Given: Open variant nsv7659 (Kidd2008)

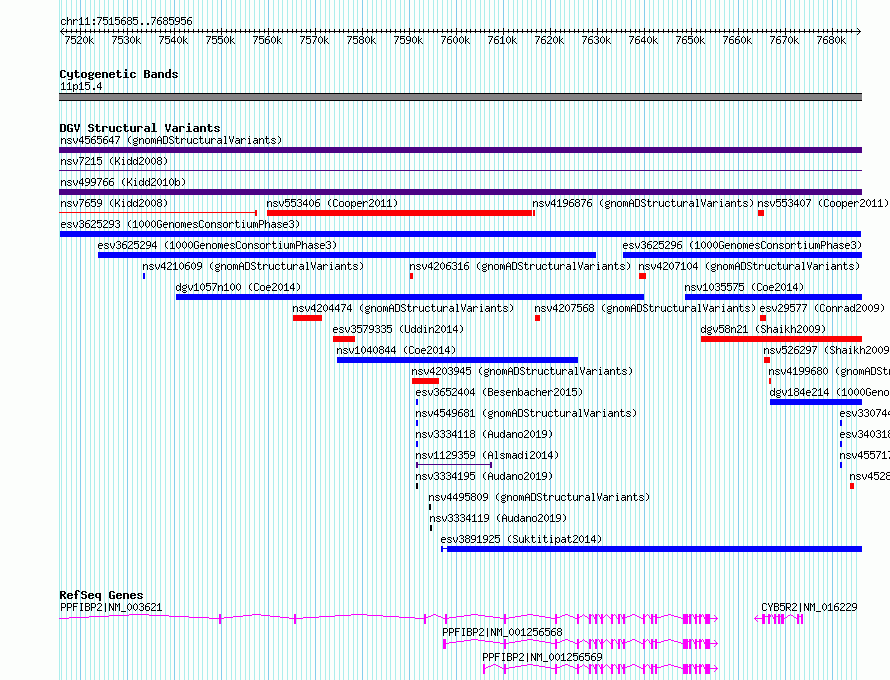Looking at the screenshot, I should point(114,203).
